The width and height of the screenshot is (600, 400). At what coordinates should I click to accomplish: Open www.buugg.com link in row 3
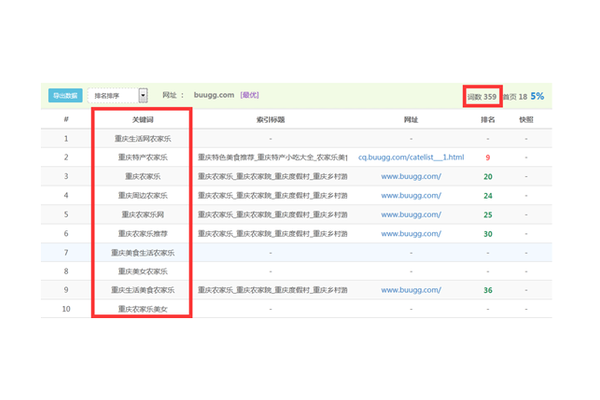click(411, 176)
